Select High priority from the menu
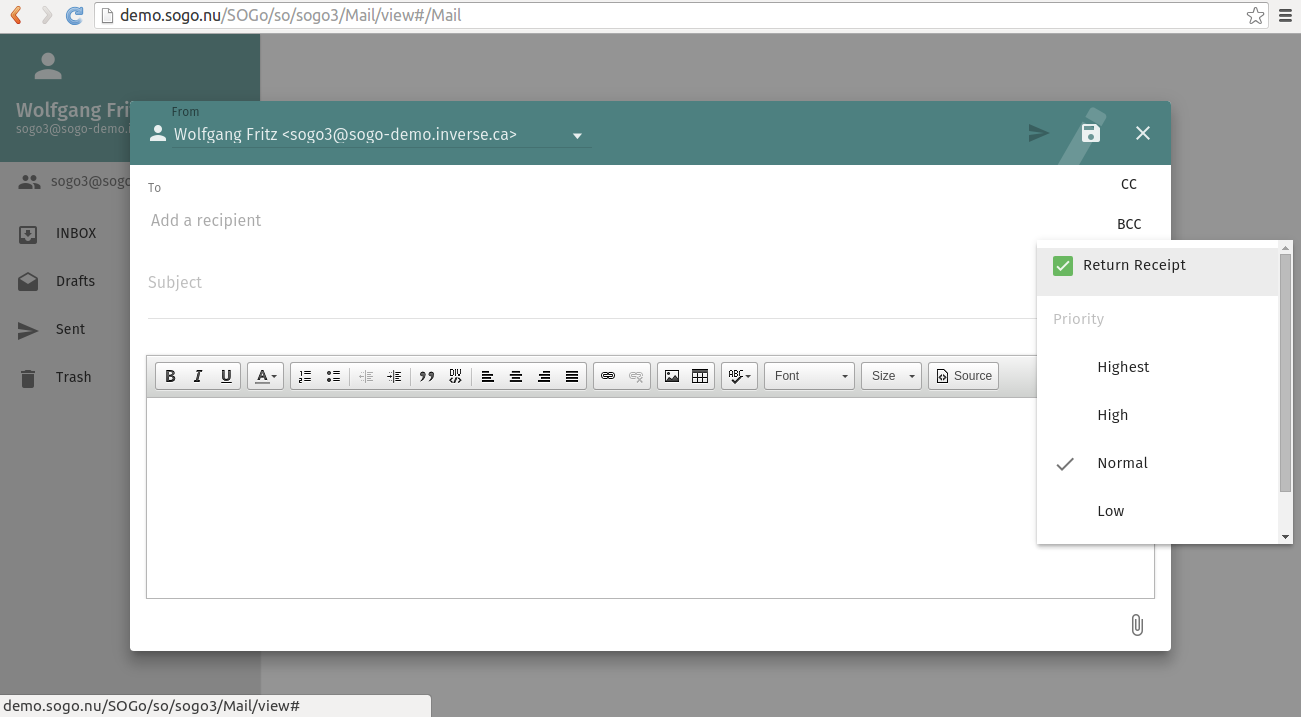 coord(1112,415)
